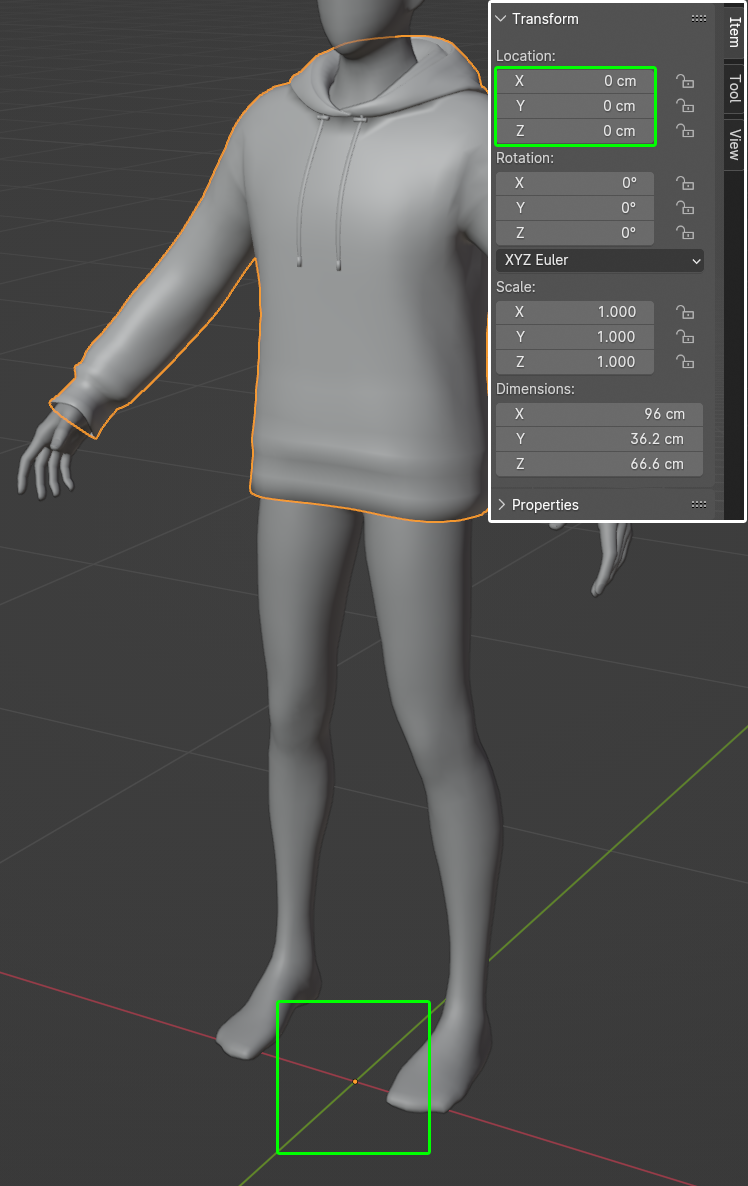The image size is (748, 1186).
Task: Click the Dimensions Z field showing 66.6 cm
Action: coord(599,464)
